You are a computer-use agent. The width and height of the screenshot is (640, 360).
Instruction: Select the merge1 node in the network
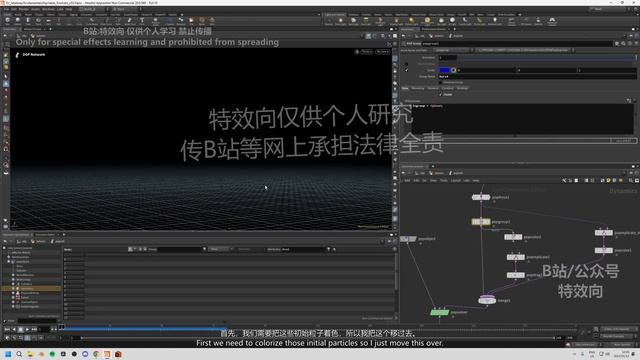coord(487,300)
